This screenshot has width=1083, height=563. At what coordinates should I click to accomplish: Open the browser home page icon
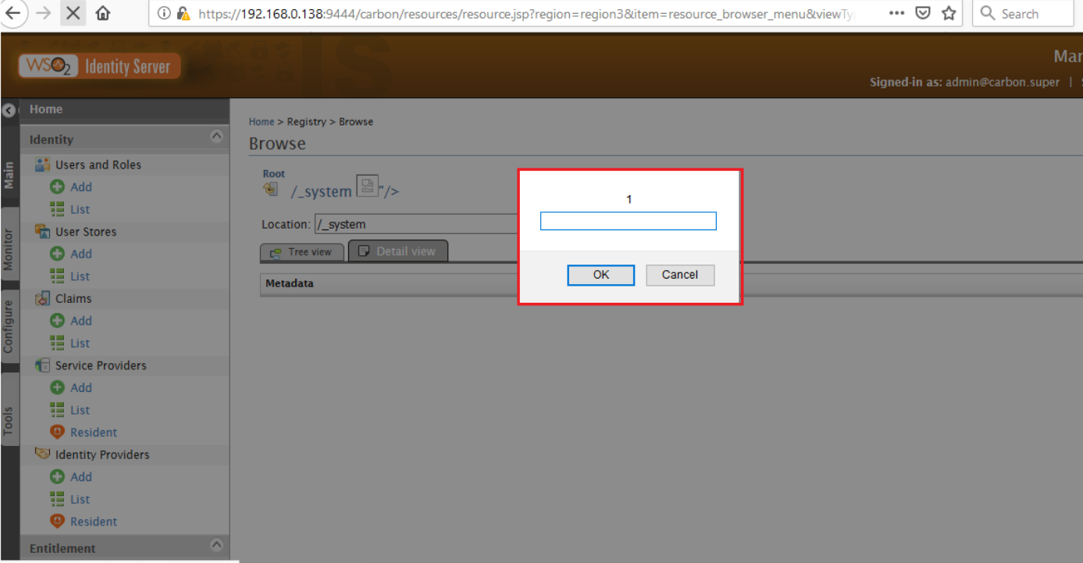[103, 13]
